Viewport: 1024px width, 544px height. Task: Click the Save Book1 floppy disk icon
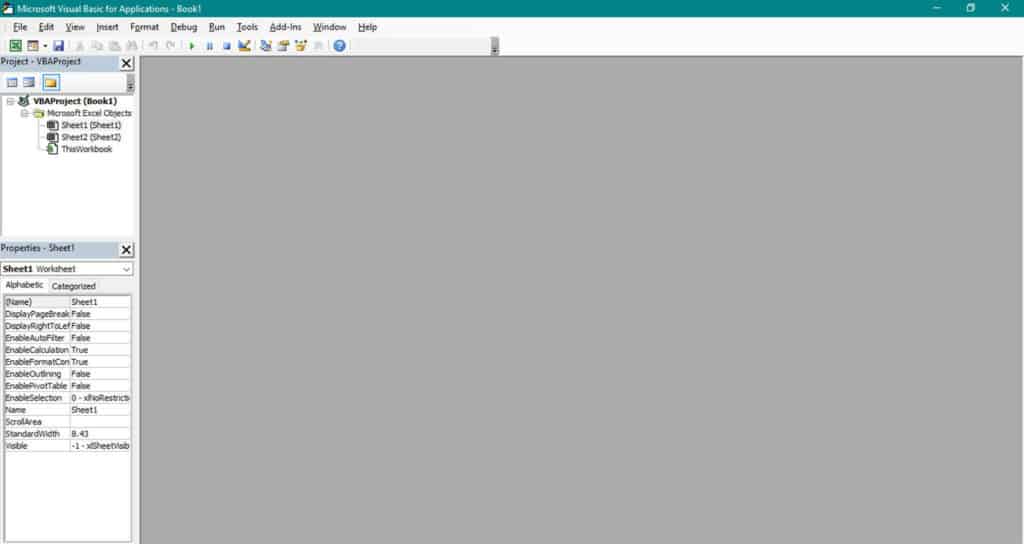point(59,46)
